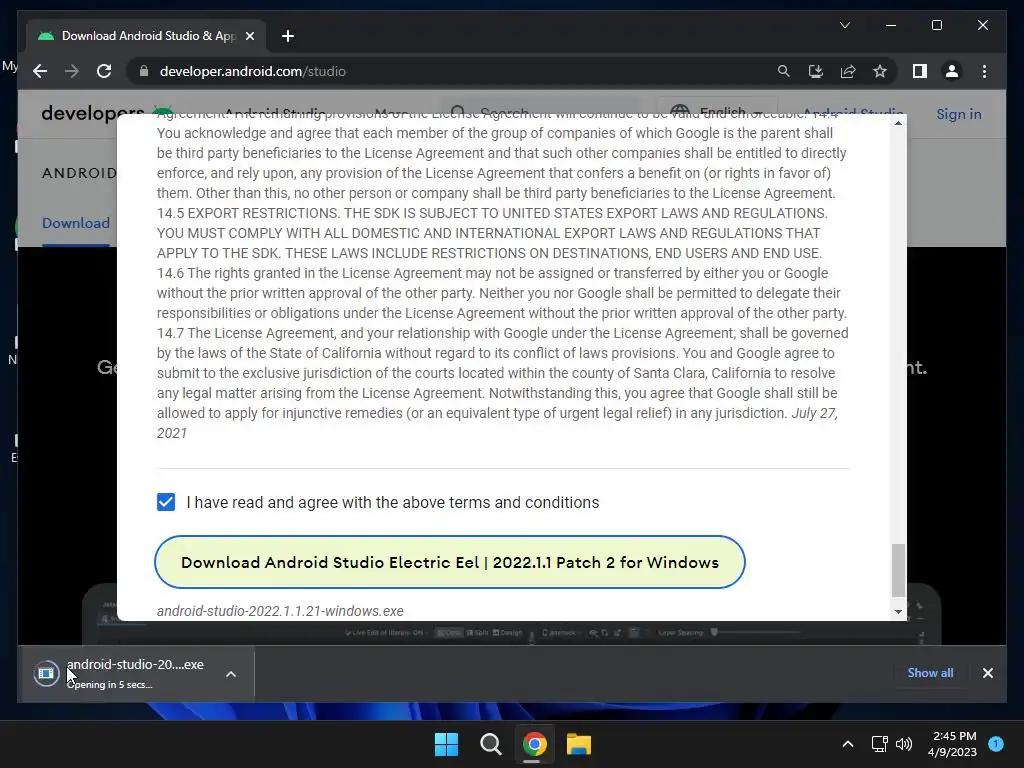
Task: Click the agree with terms label text
Action: point(392,502)
